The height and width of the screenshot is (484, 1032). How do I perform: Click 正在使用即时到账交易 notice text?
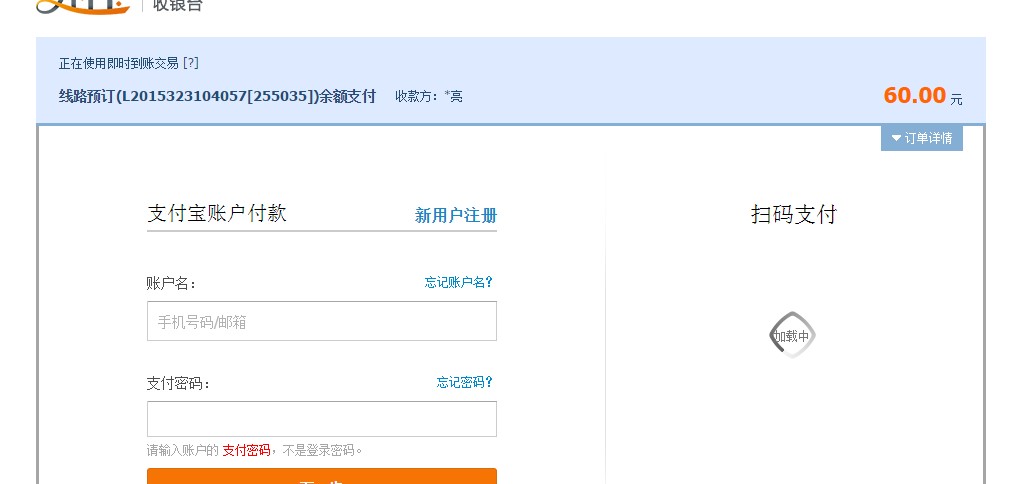point(118,63)
